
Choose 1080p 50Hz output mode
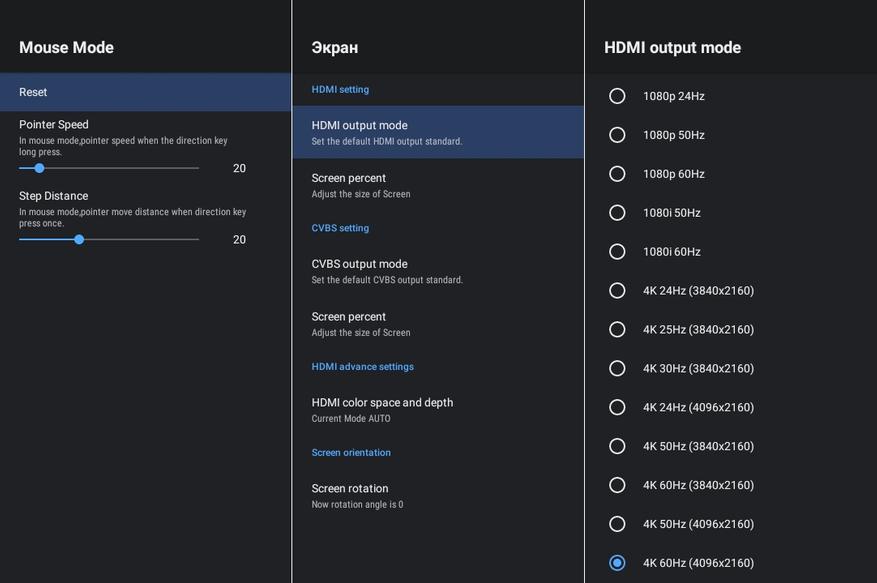pyautogui.click(x=617, y=135)
